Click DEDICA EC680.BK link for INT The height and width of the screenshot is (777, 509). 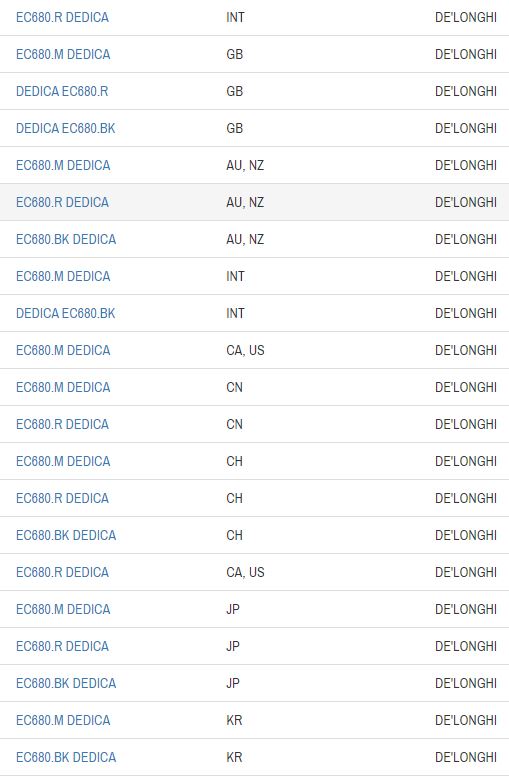pos(65,313)
